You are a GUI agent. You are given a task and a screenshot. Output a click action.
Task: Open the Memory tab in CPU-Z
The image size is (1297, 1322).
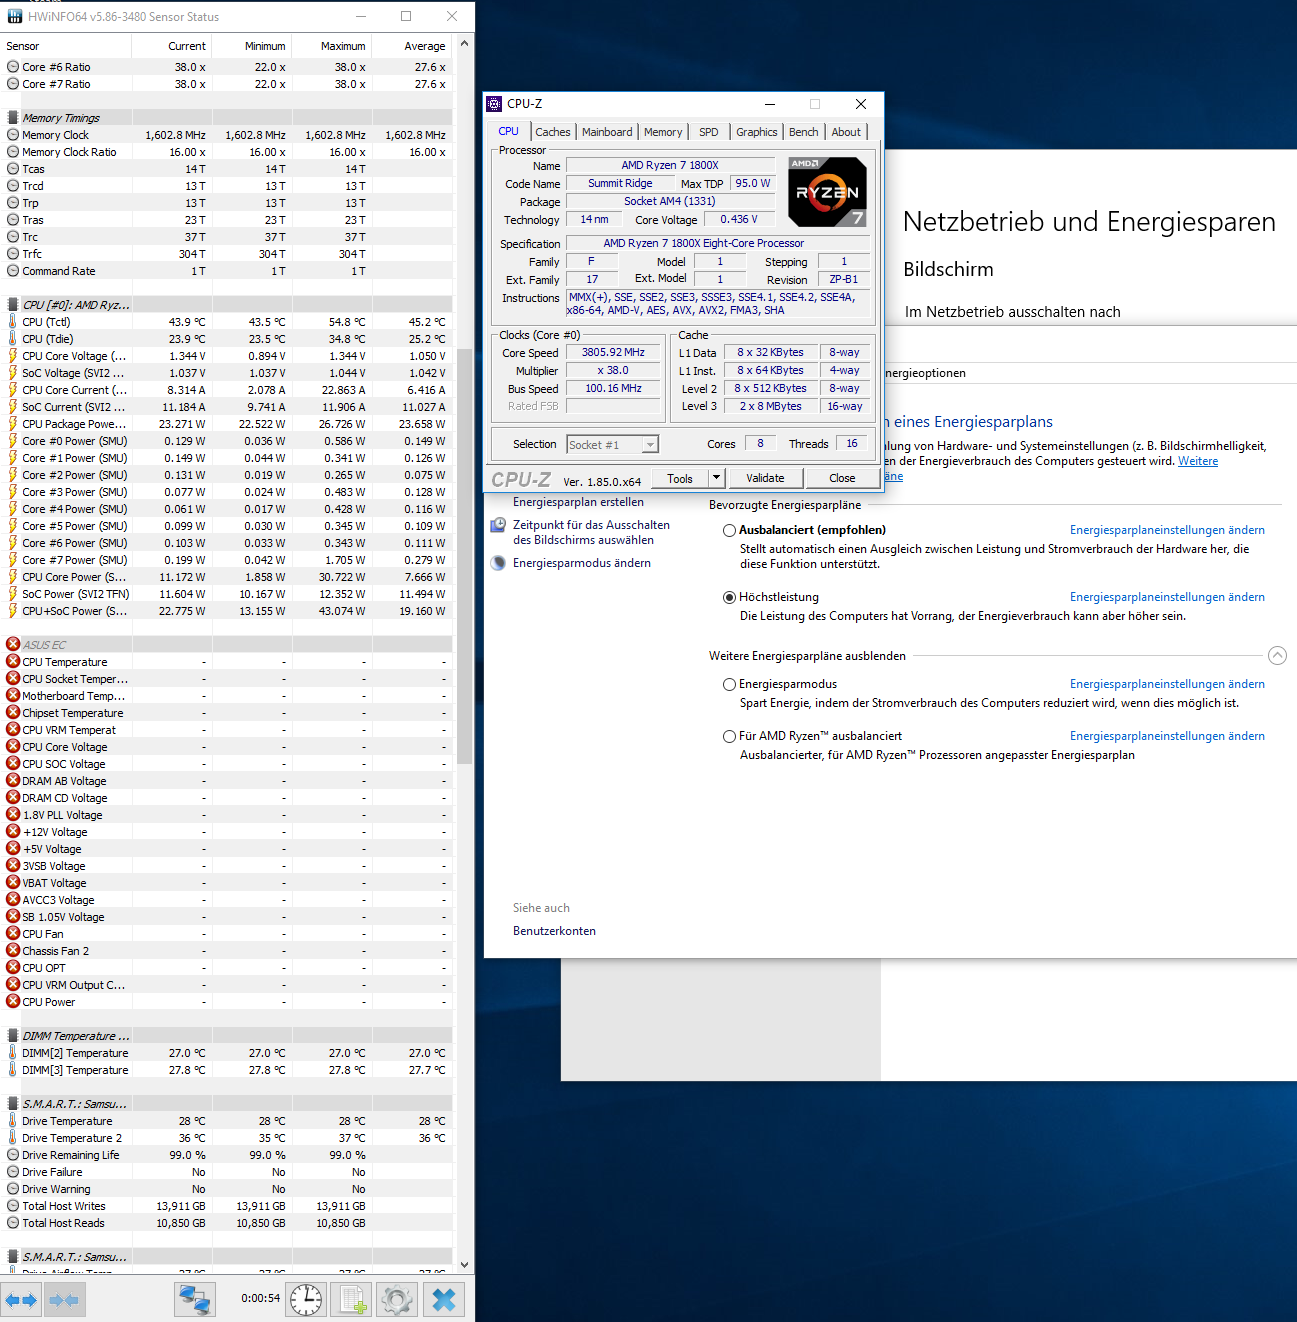[x=663, y=132]
